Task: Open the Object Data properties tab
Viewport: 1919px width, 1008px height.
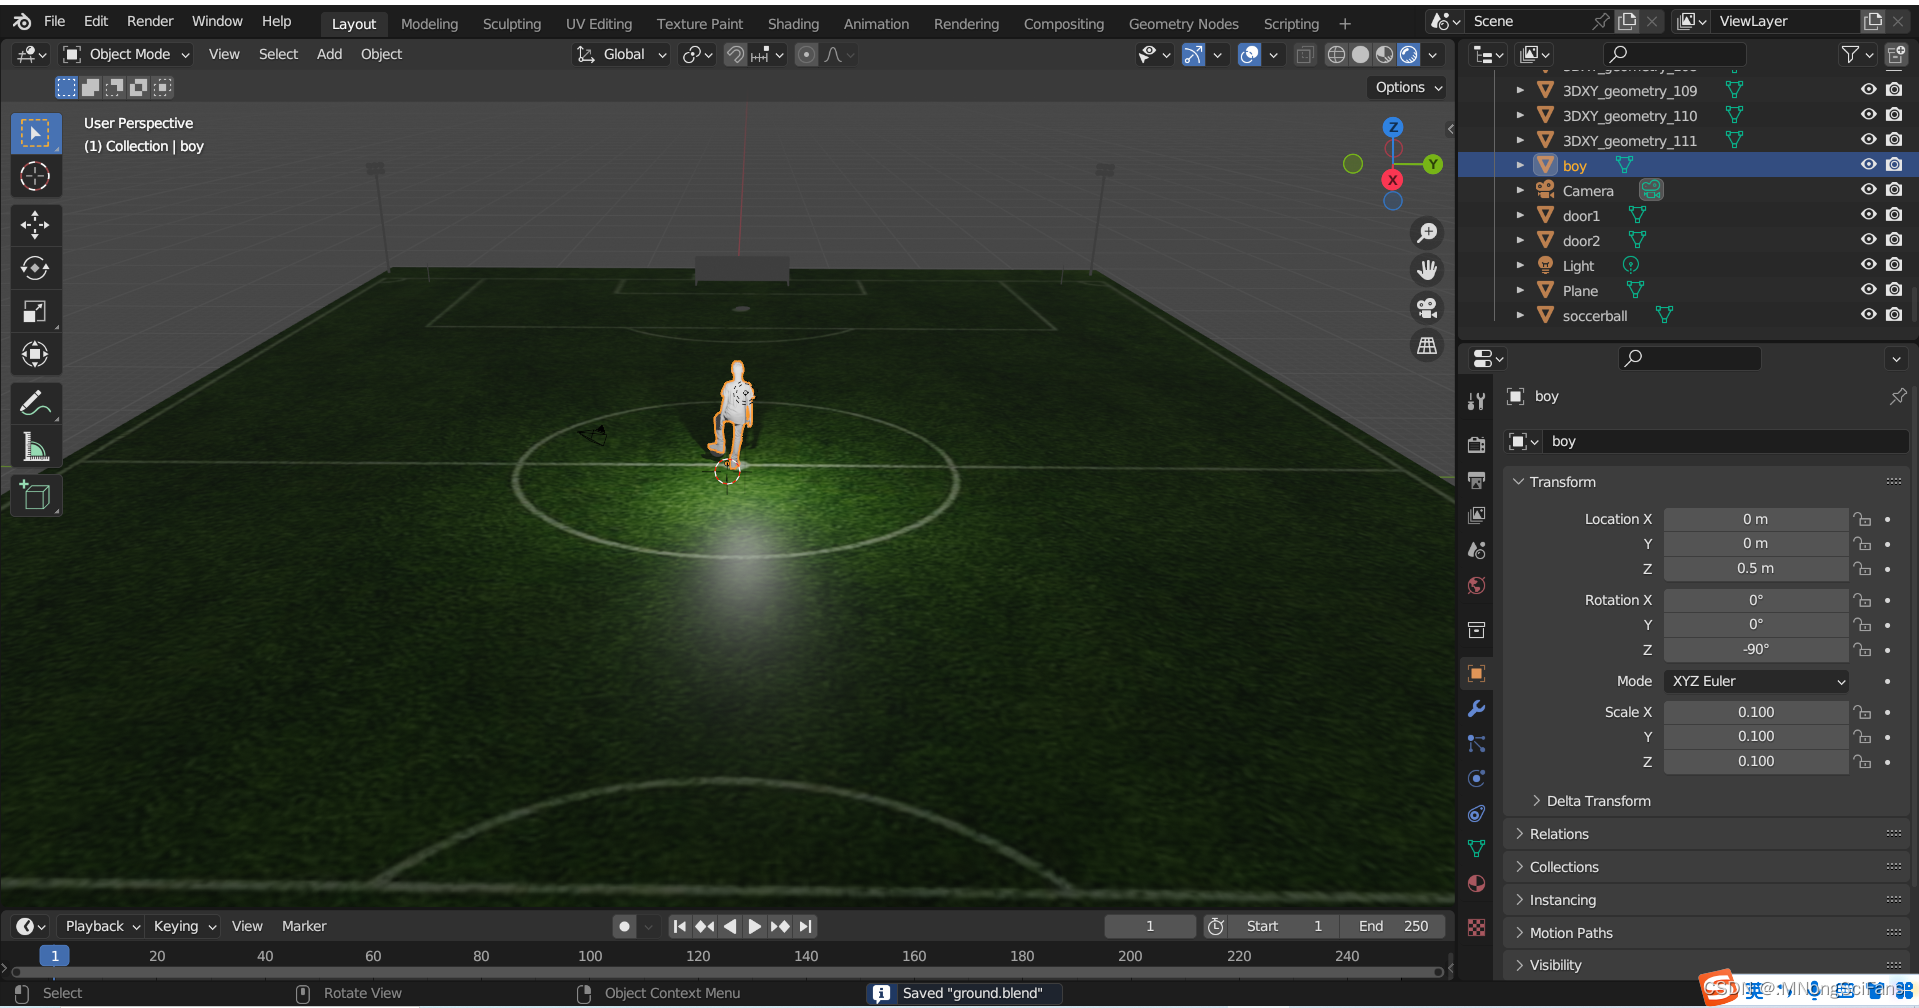Action: 1476,849
